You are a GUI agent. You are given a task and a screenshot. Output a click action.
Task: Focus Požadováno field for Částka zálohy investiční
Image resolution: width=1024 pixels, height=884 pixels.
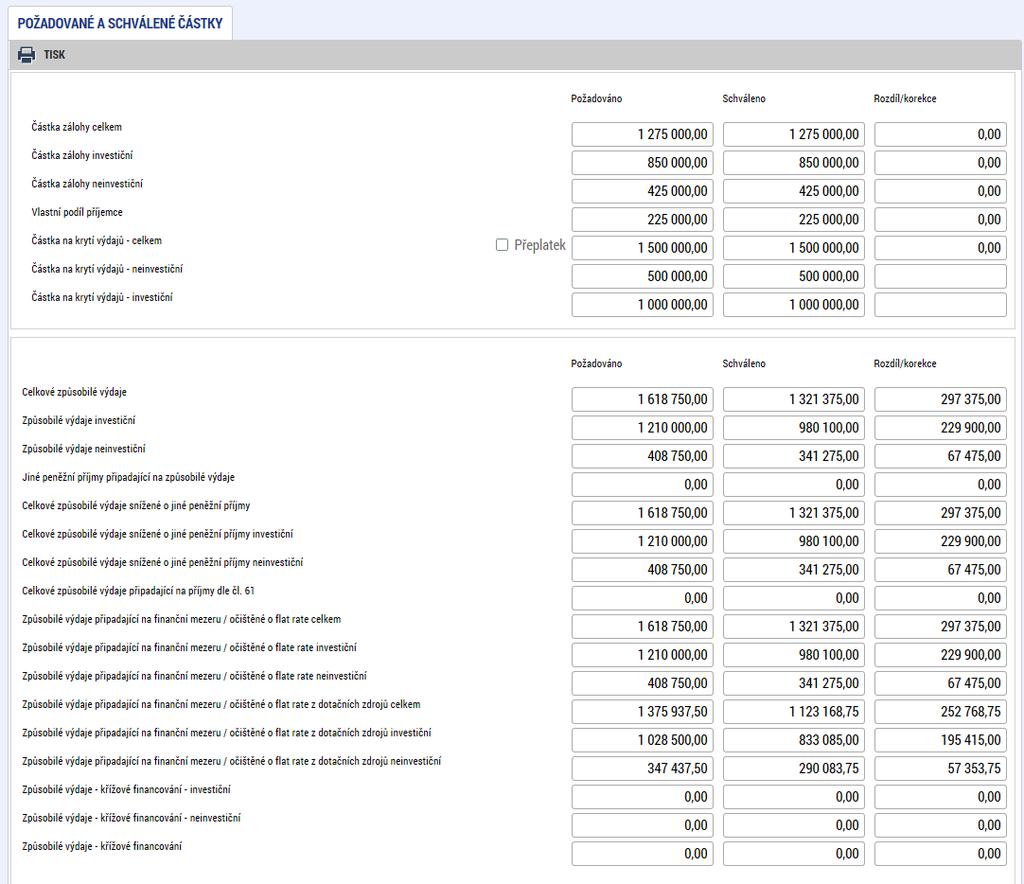coord(643,163)
